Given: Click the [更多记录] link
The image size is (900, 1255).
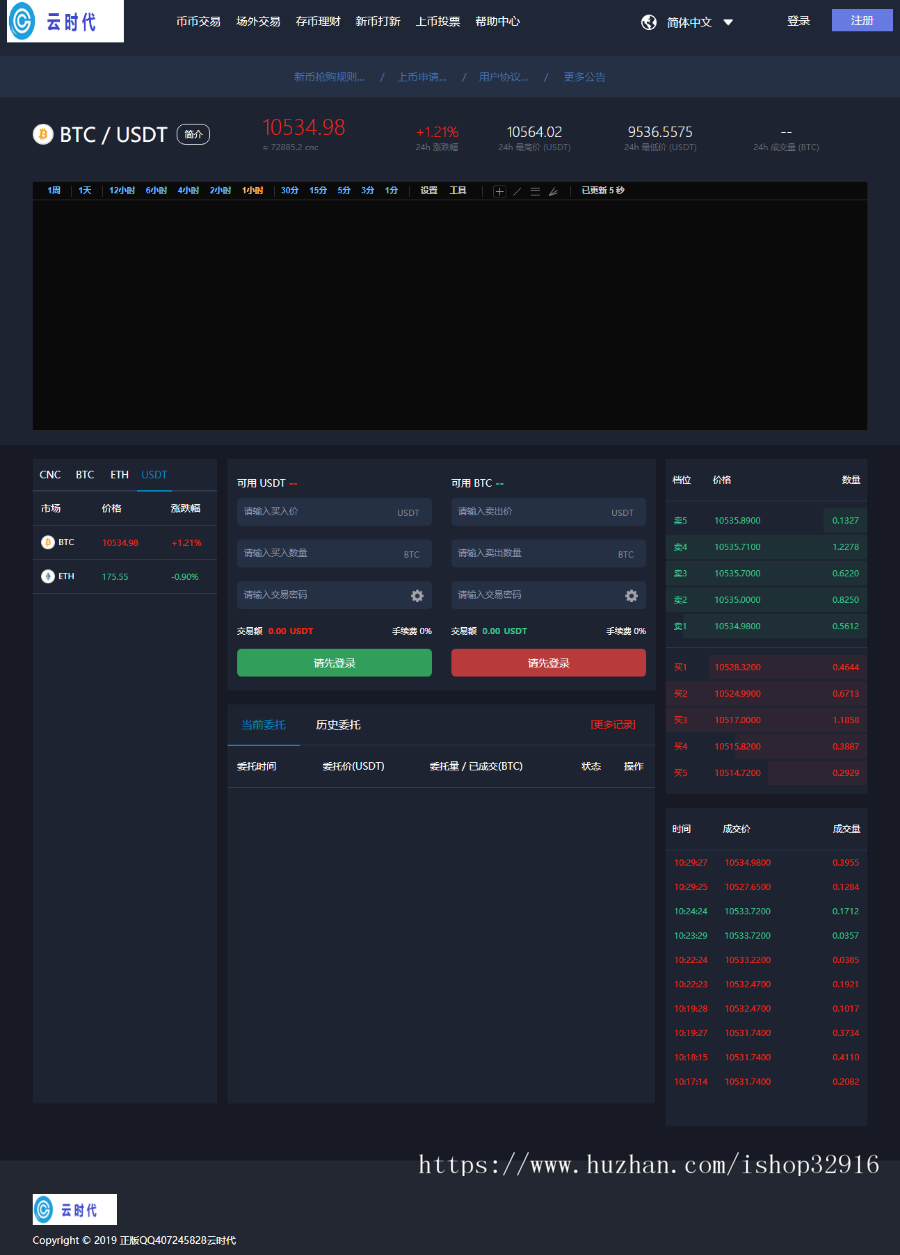Looking at the screenshot, I should [x=613, y=725].
